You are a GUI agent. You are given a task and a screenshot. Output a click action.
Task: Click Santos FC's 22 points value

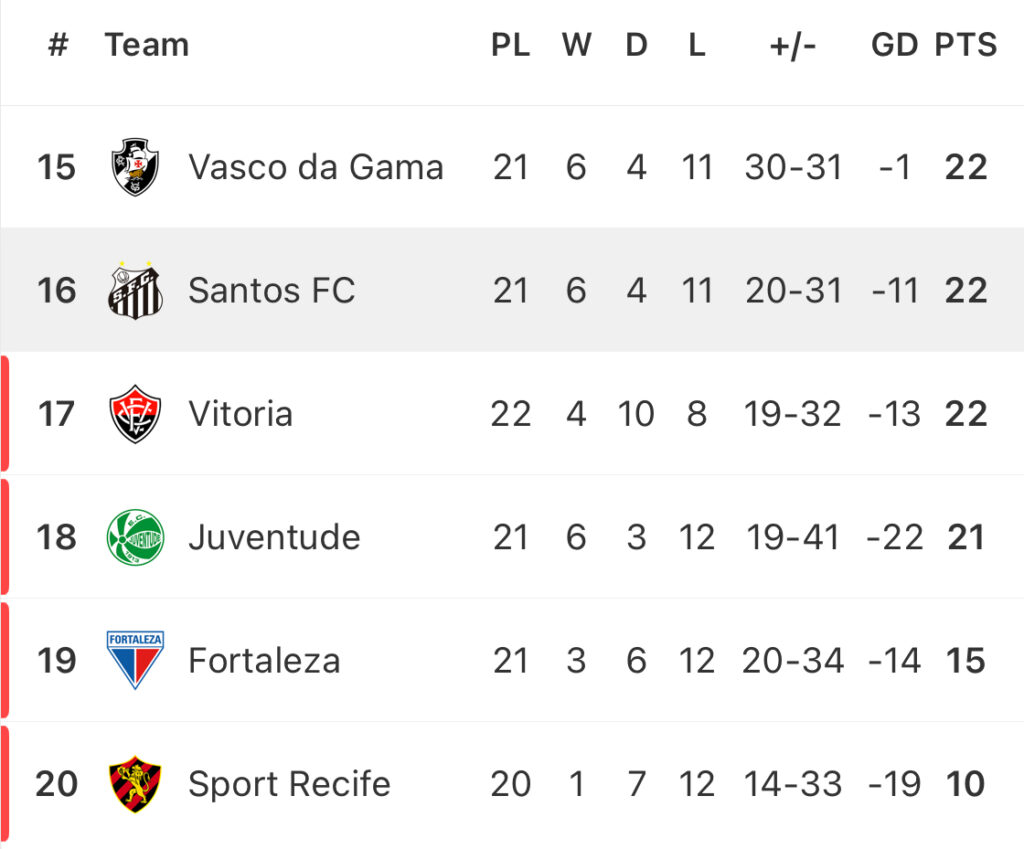pos(966,291)
